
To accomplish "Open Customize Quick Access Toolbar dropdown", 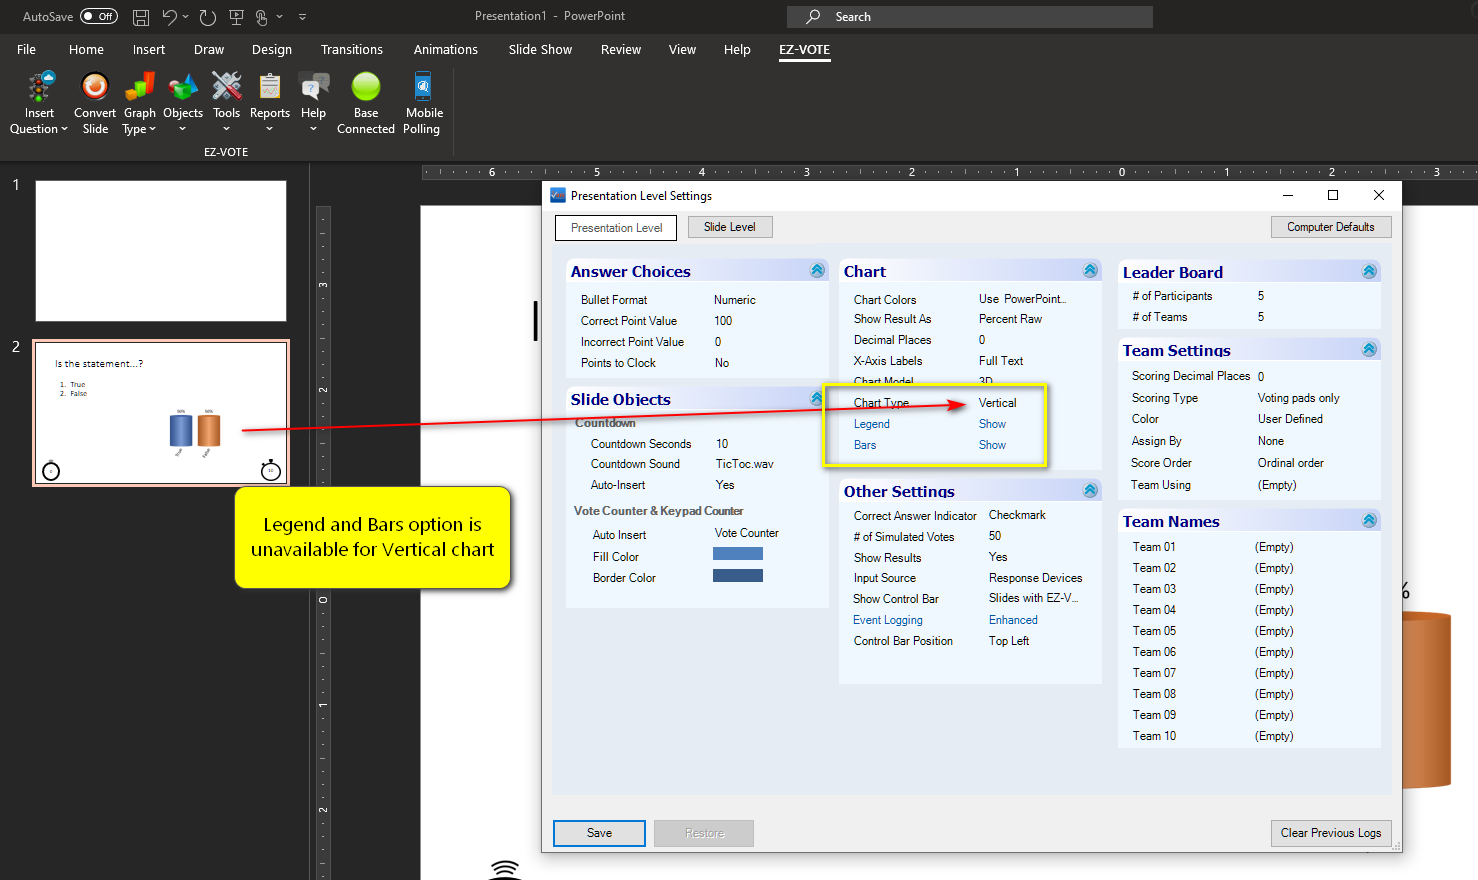I will [302, 17].
